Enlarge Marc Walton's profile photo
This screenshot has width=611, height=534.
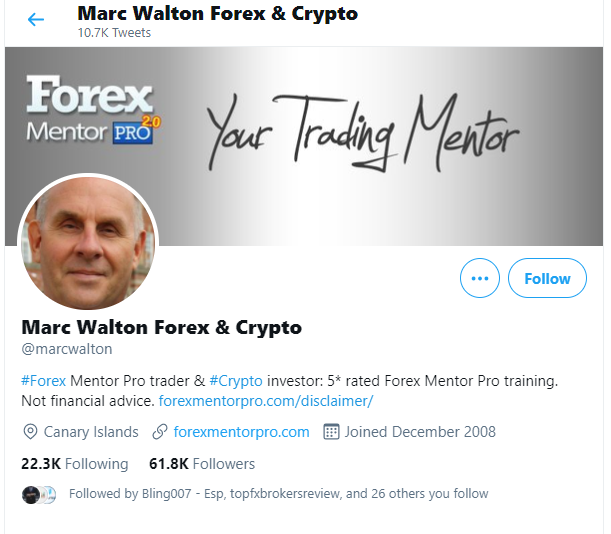pos(88,243)
